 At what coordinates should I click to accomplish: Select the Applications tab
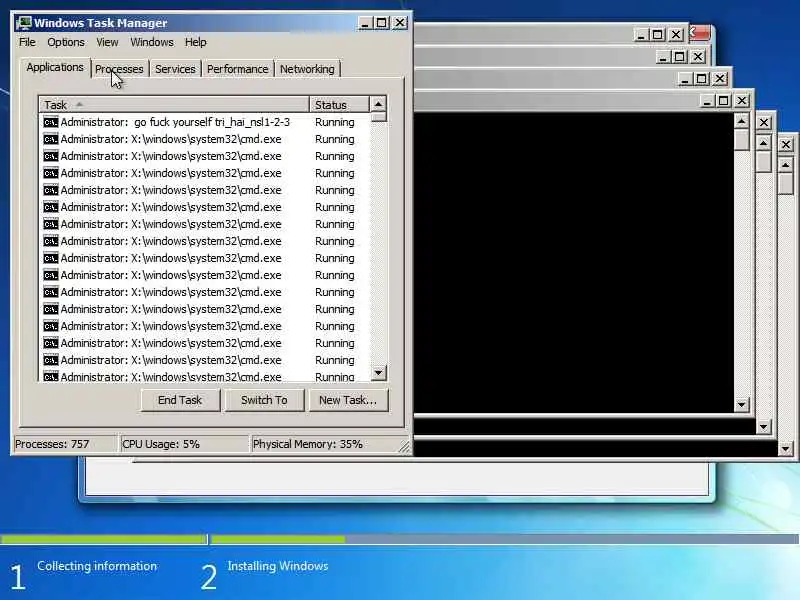pyautogui.click(x=55, y=67)
